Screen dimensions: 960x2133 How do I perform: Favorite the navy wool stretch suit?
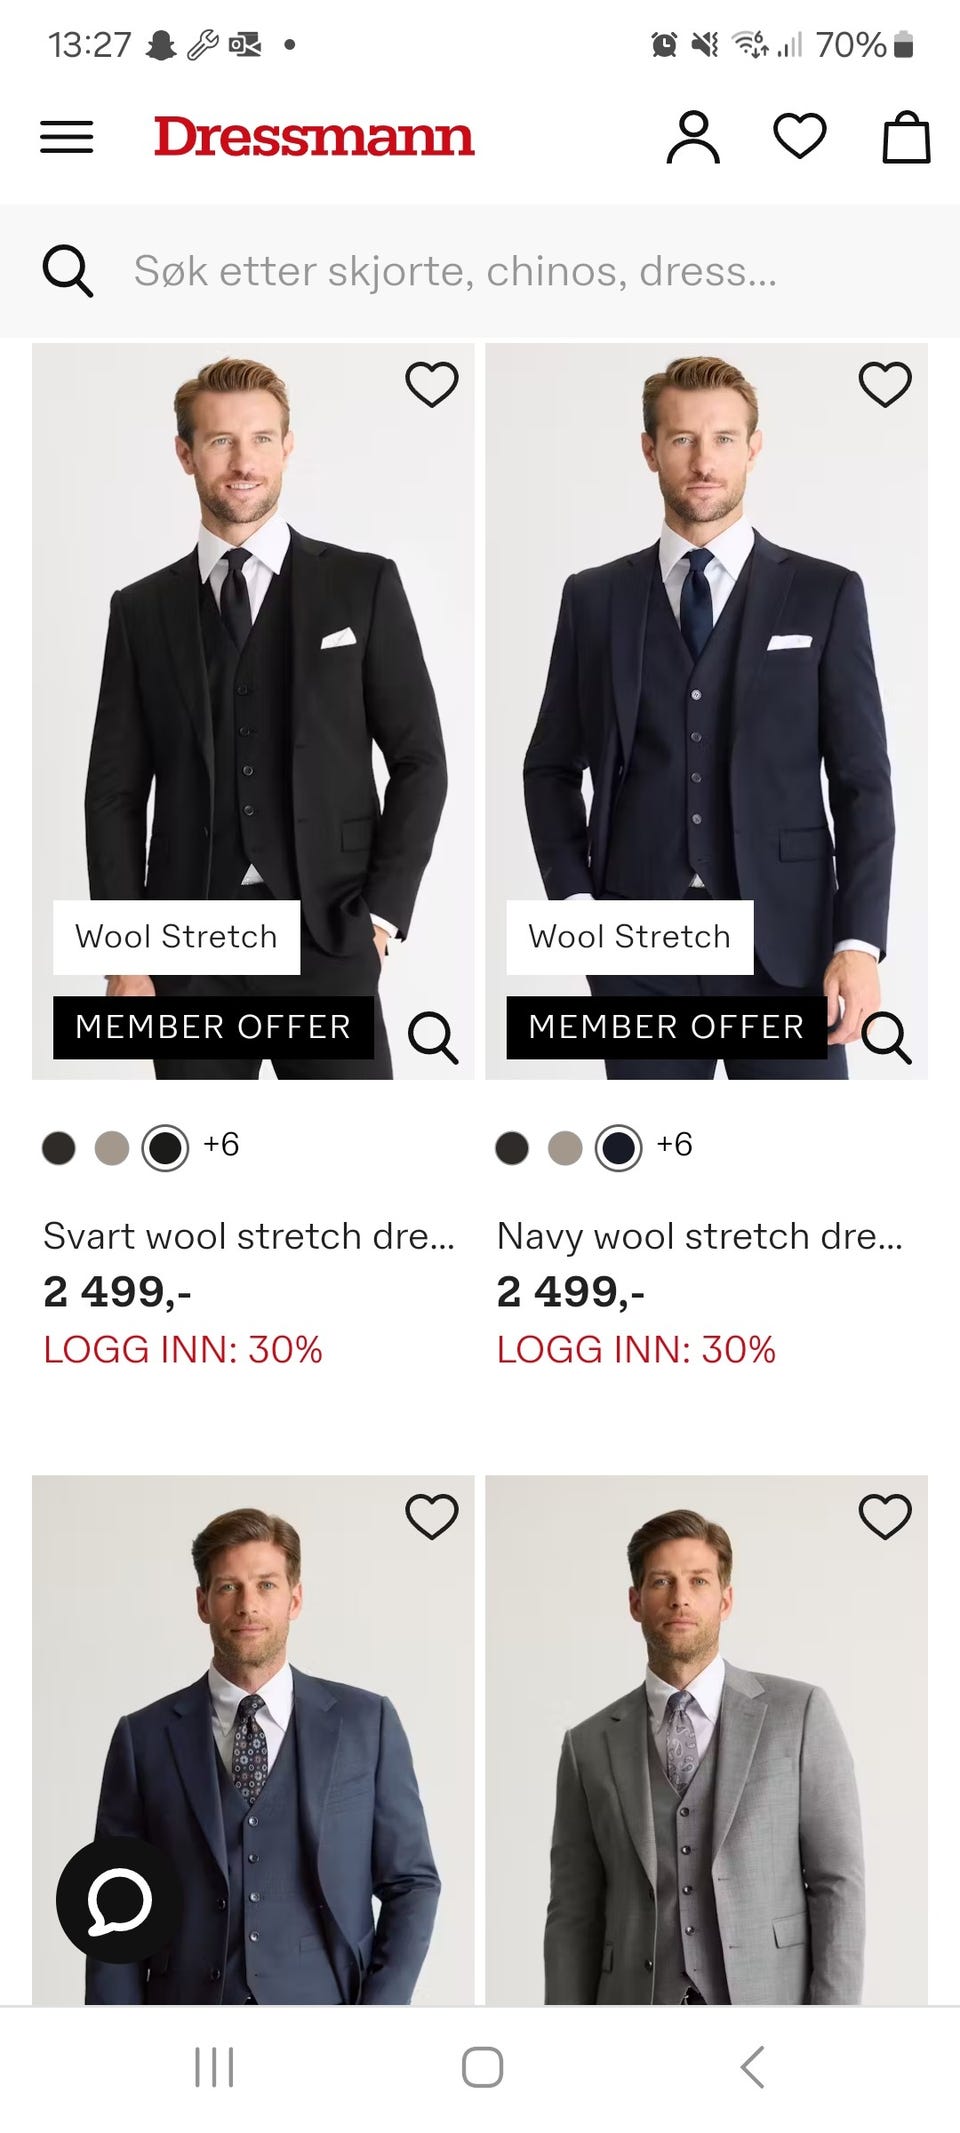(885, 384)
